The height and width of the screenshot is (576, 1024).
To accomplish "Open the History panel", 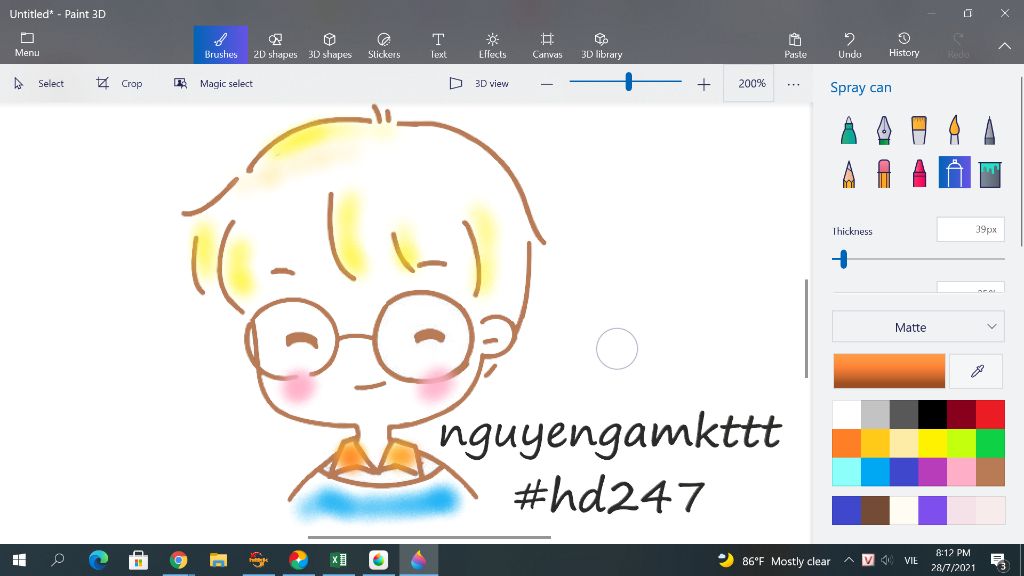I will coord(904,44).
